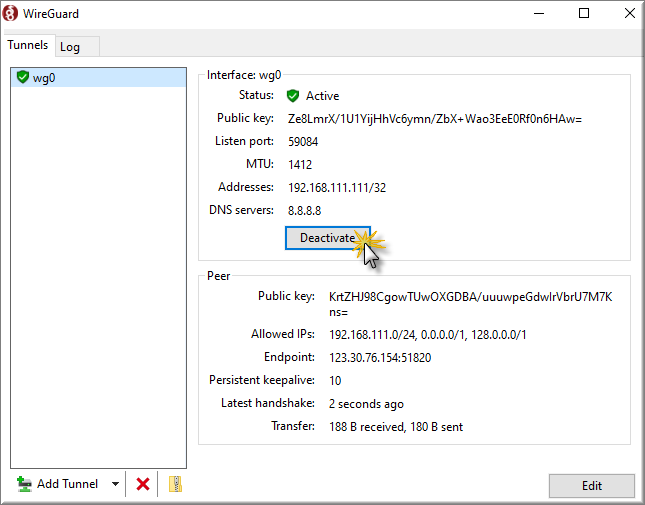This screenshot has width=645, height=505.
Task: Click the Allowed IPs value
Action: click(x=427, y=334)
